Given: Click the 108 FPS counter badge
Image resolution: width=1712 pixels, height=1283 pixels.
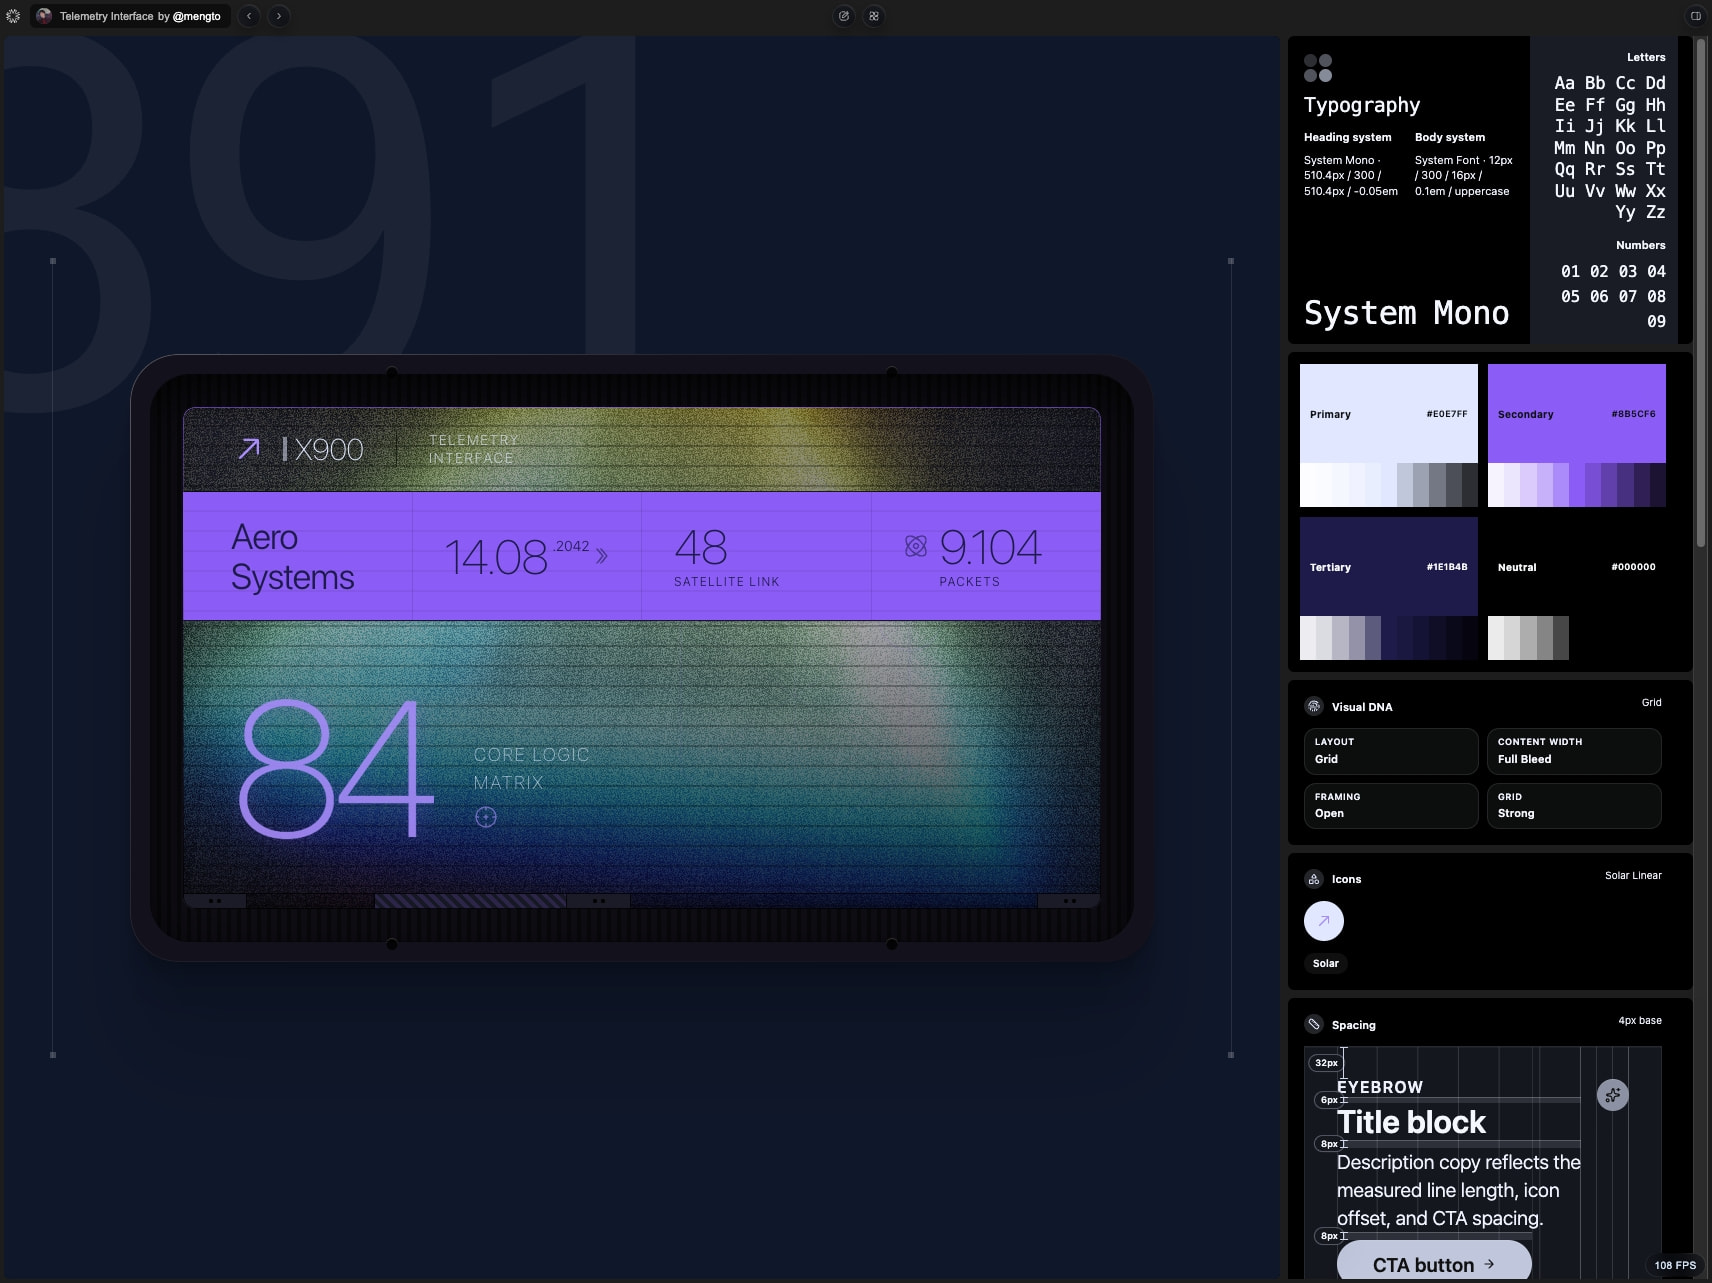Looking at the screenshot, I should [1675, 1265].
